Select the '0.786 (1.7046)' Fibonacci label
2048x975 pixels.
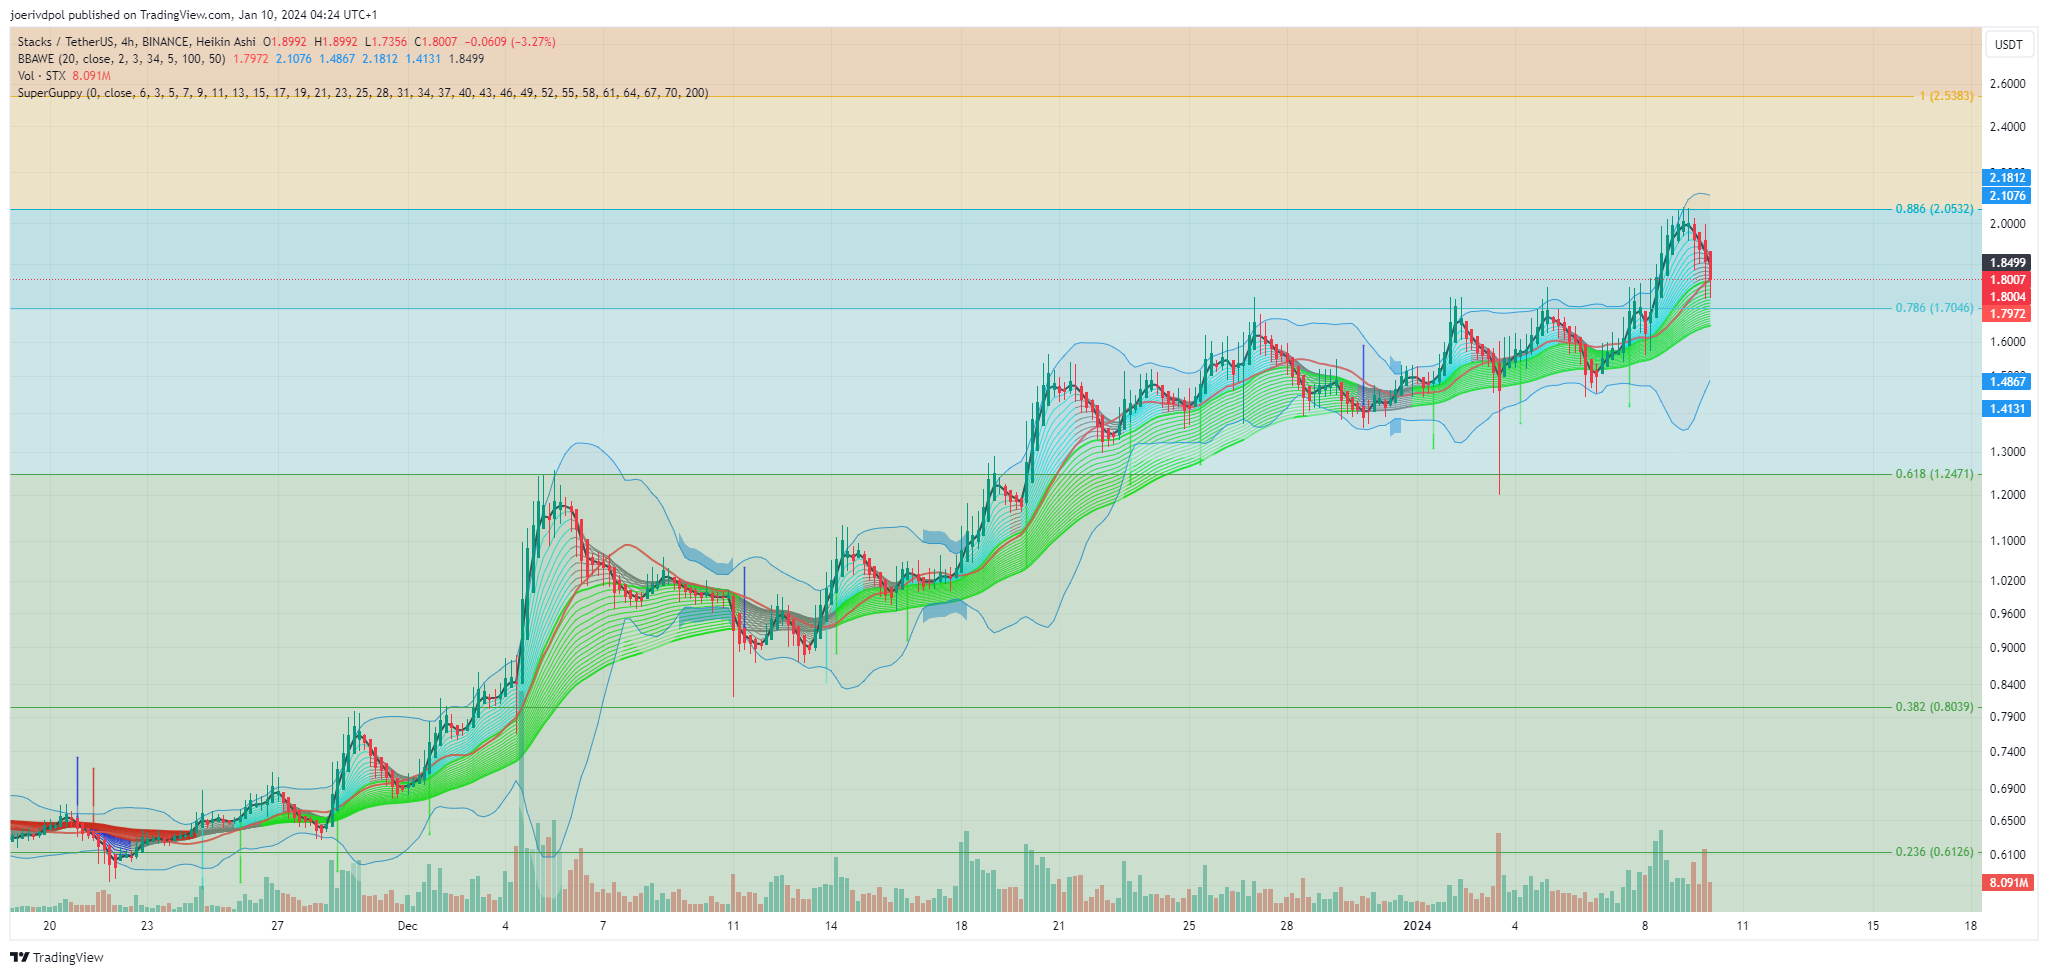click(x=1934, y=308)
